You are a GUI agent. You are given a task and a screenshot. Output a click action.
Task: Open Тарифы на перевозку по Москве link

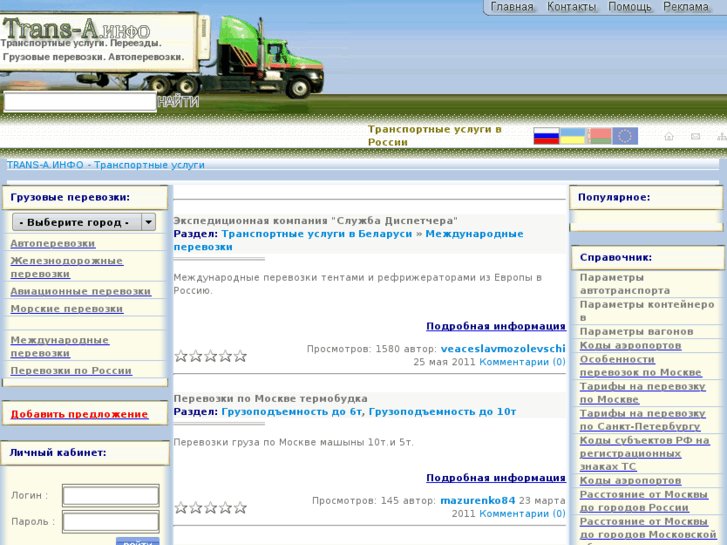(643, 393)
